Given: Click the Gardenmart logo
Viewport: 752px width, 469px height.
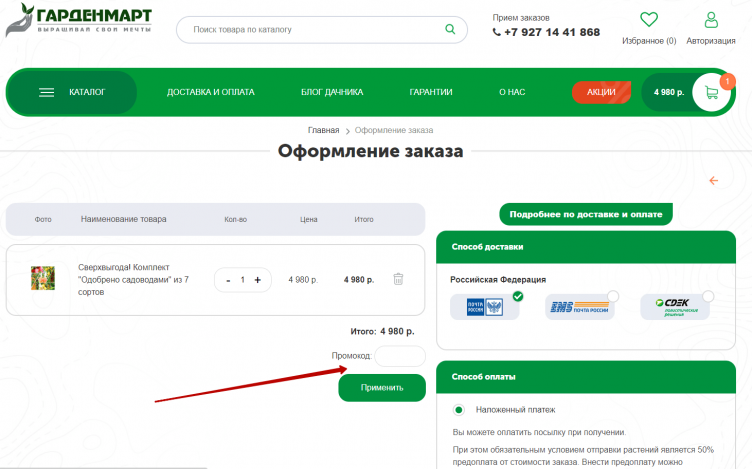Looking at the screenshot, I should [79, 20].
